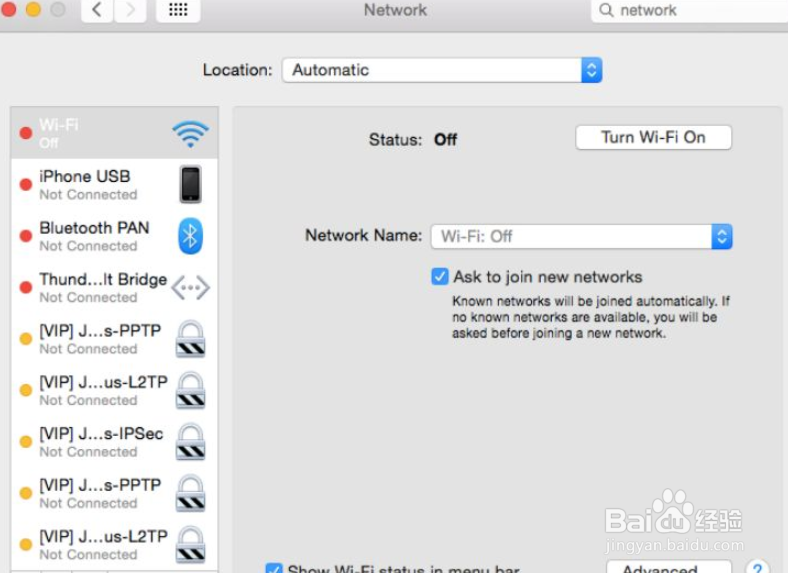Click the [VIP] J...s-IPSec padlock icon
Image resolution: width=788 pixels, height=573 pixels.
pyautogui.click(x=190, y=442)
